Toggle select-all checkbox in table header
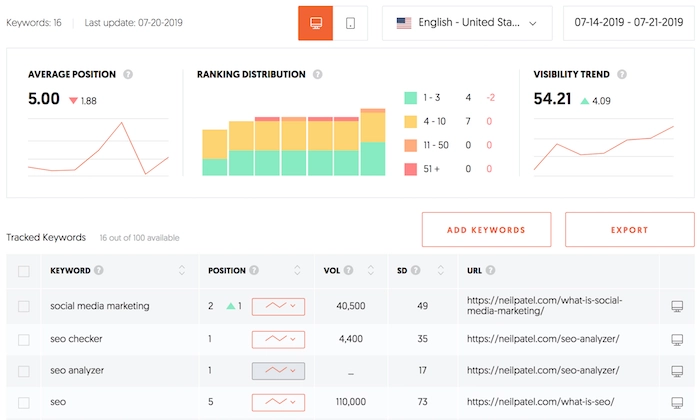The height and width of the screenshot is (420, 700). pos(24,271)
